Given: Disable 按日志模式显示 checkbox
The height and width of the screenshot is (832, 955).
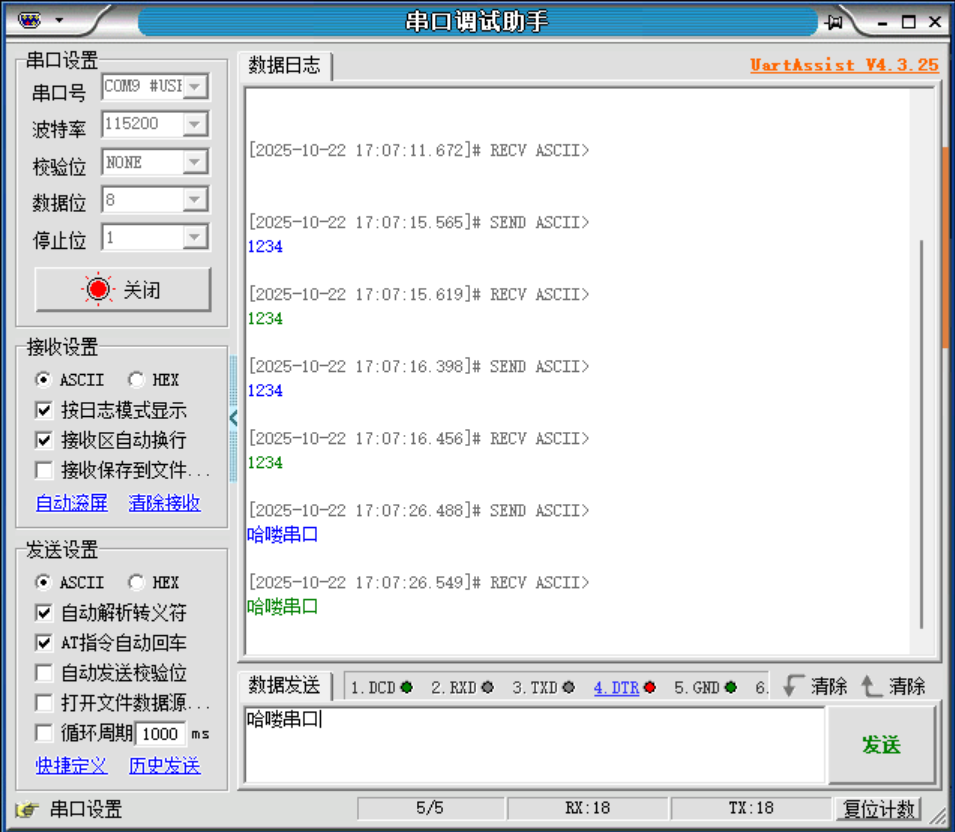Looking at the screenshot, I should tap(44, 410).
